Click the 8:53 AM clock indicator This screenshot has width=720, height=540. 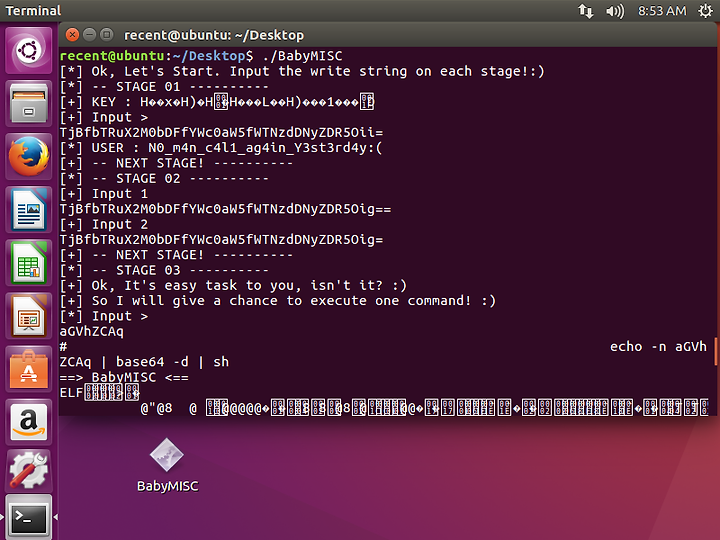(662, 11)
